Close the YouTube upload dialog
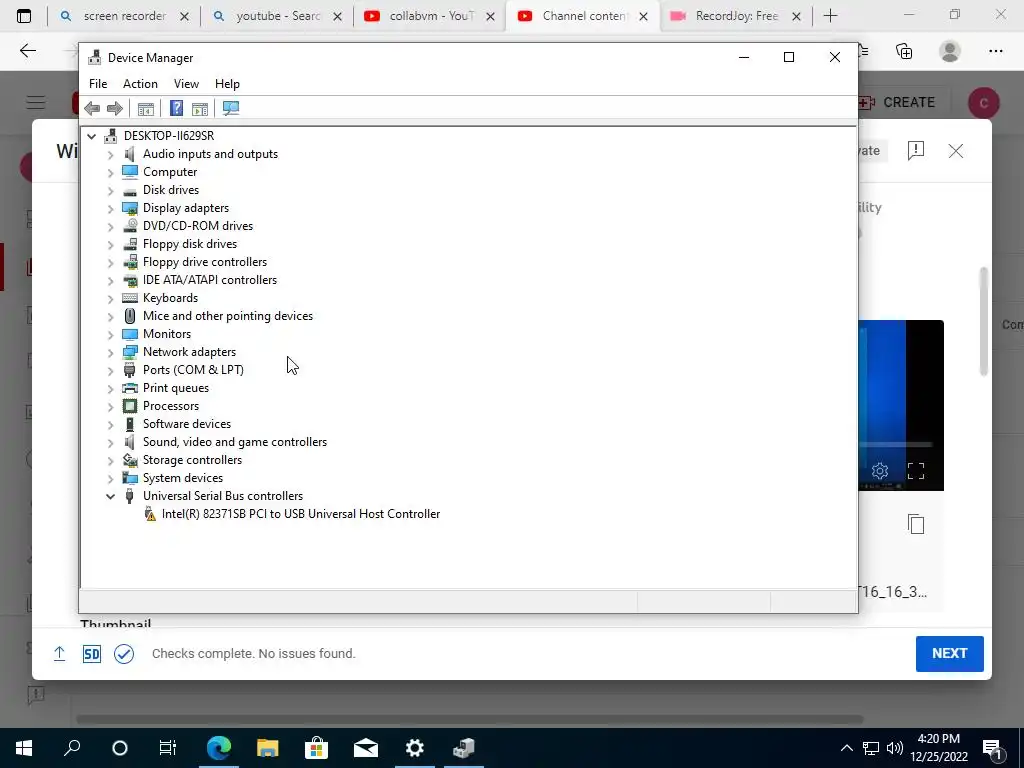This screenshot has height=768, width=1024. (955, 151)
